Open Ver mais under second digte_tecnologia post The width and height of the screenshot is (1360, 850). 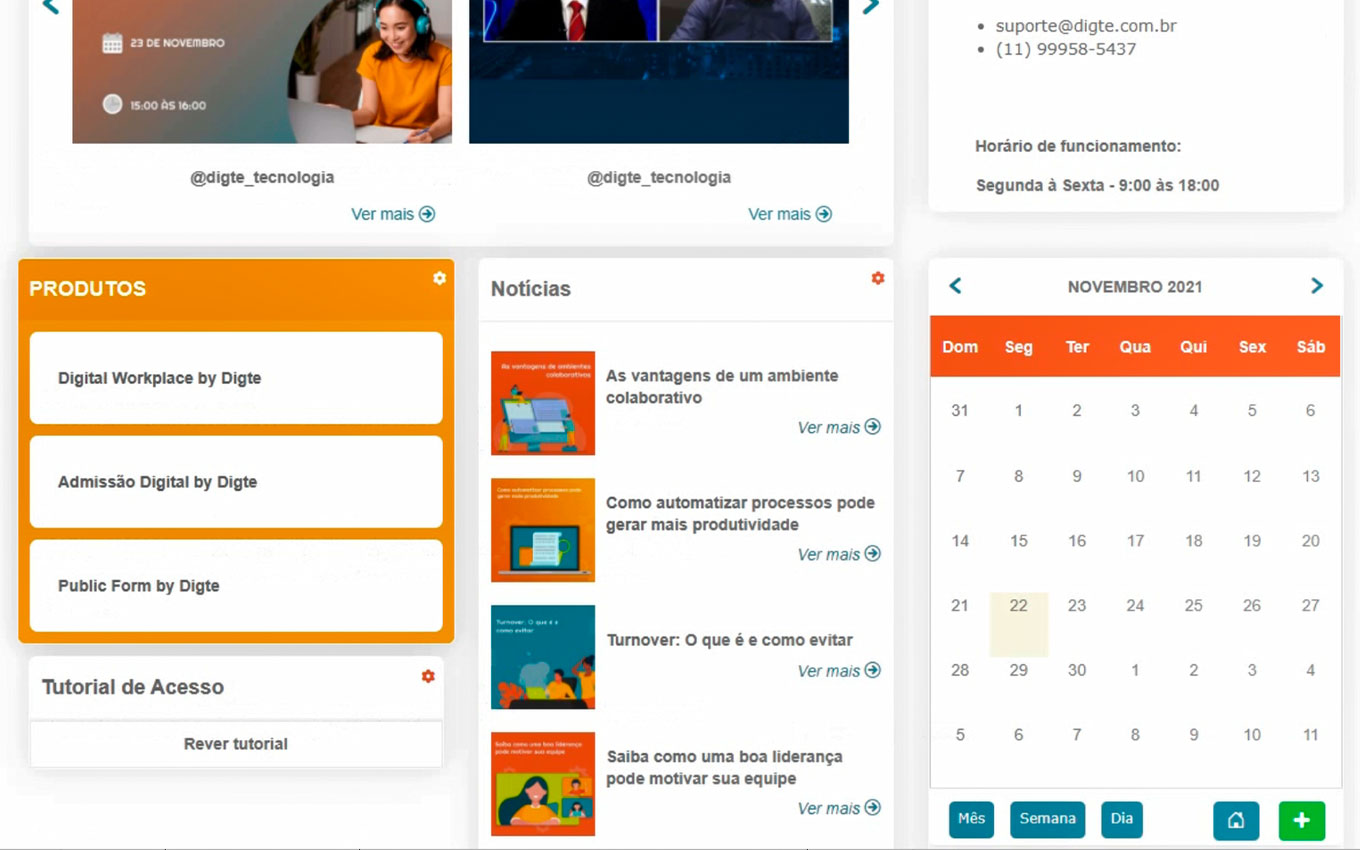[790, 214]
